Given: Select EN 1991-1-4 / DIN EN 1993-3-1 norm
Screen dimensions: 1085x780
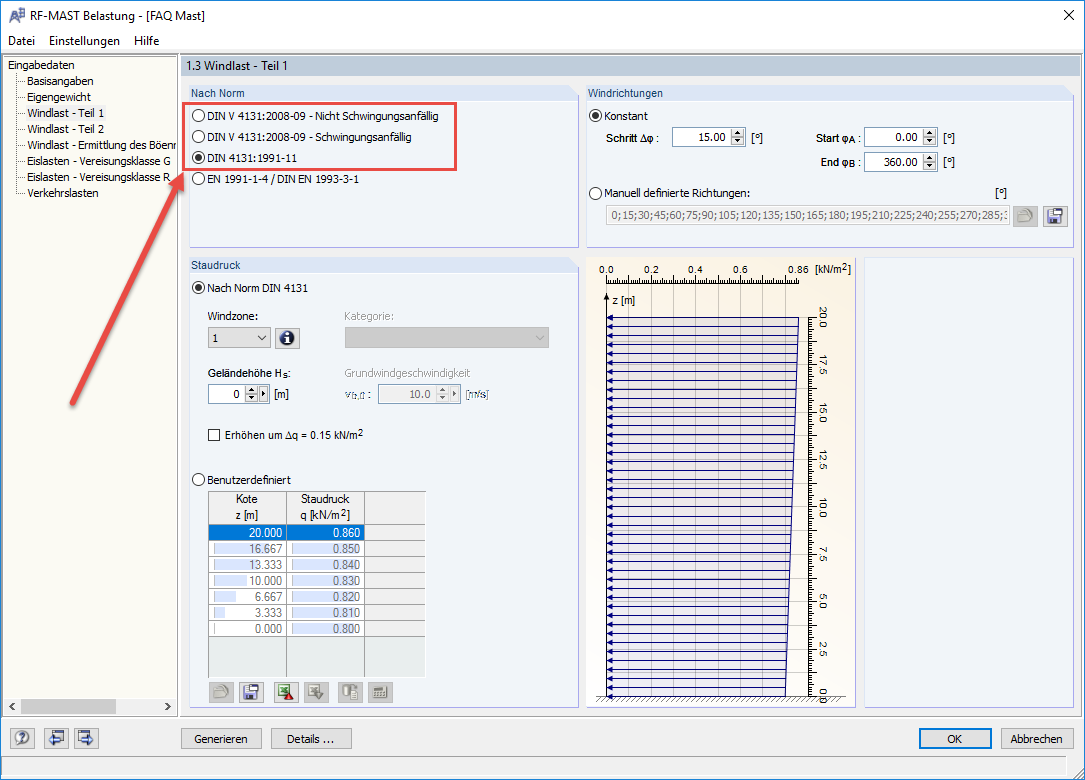Looking at the screenshot, I should click(199, 179).
